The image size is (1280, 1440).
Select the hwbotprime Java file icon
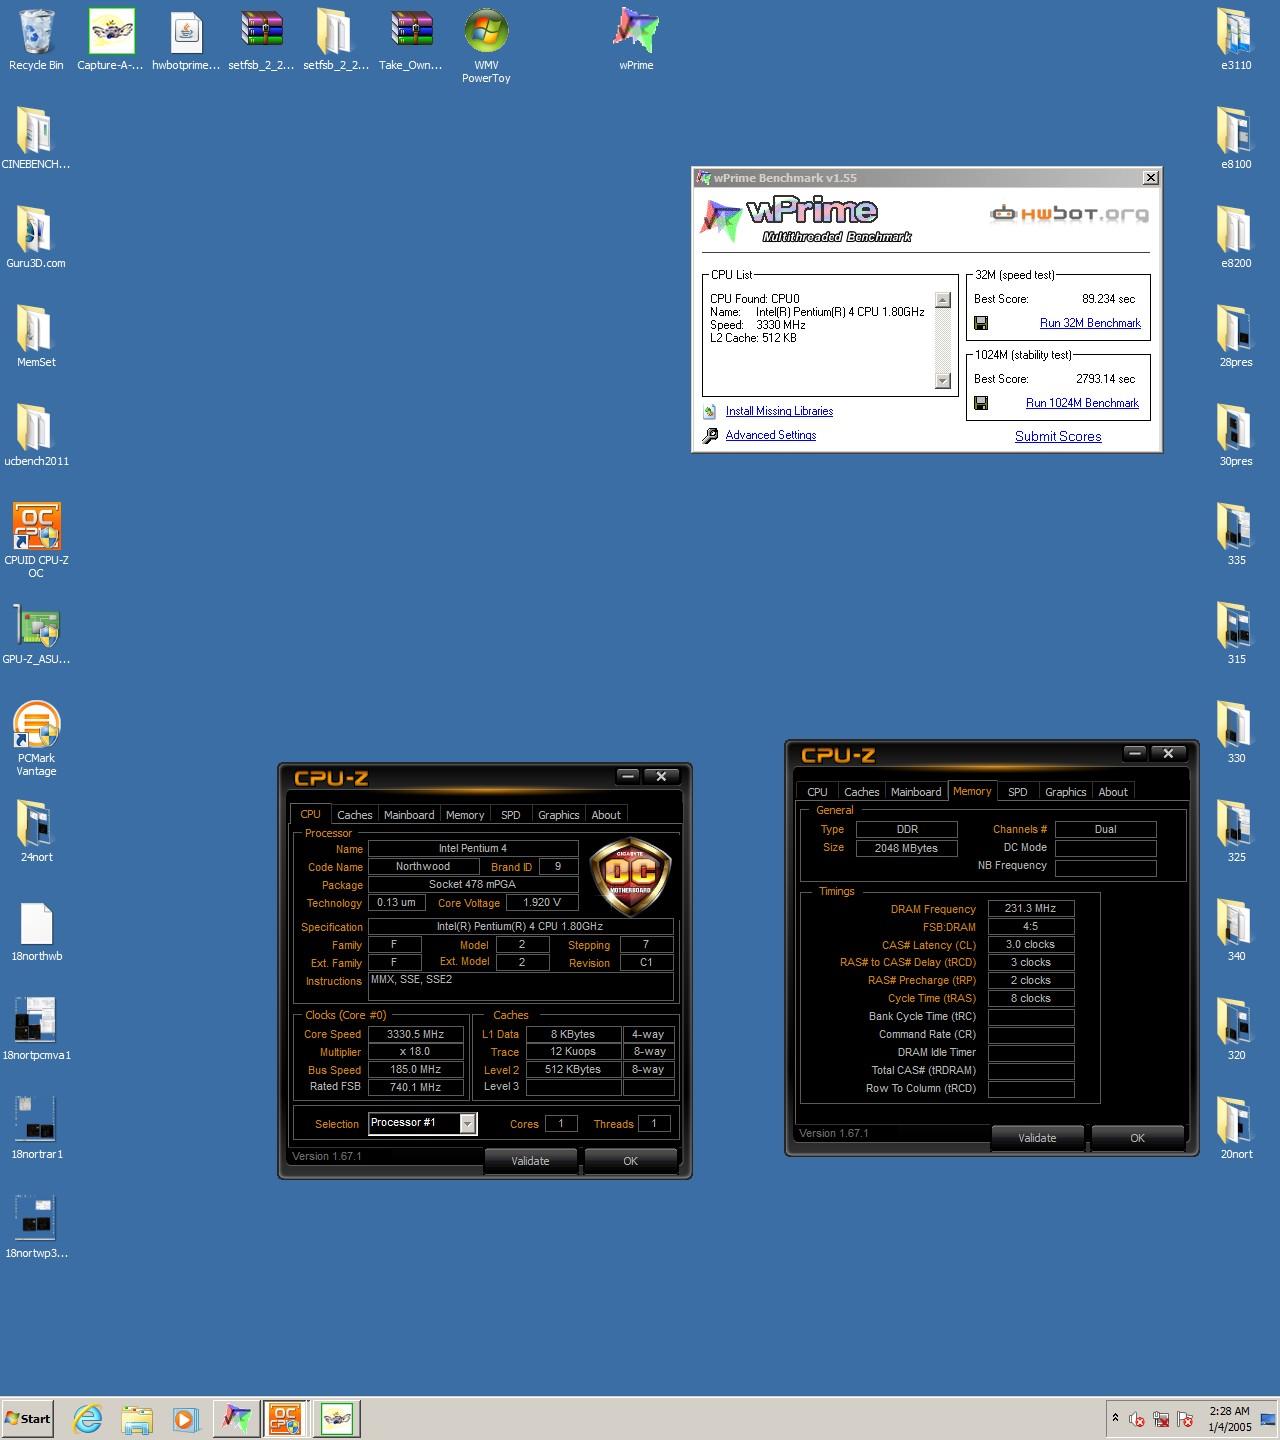[x=186, y=40]
